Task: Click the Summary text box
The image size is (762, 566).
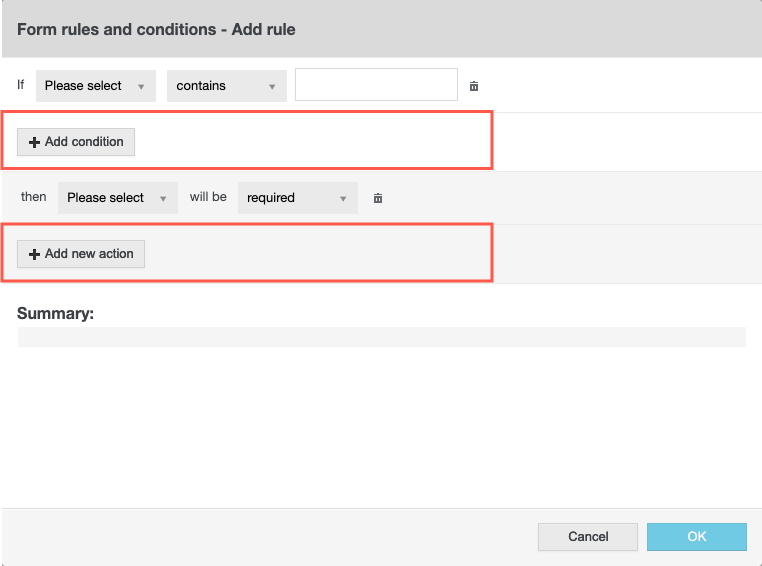Action: pyautogui.click(x=381, y=337)
